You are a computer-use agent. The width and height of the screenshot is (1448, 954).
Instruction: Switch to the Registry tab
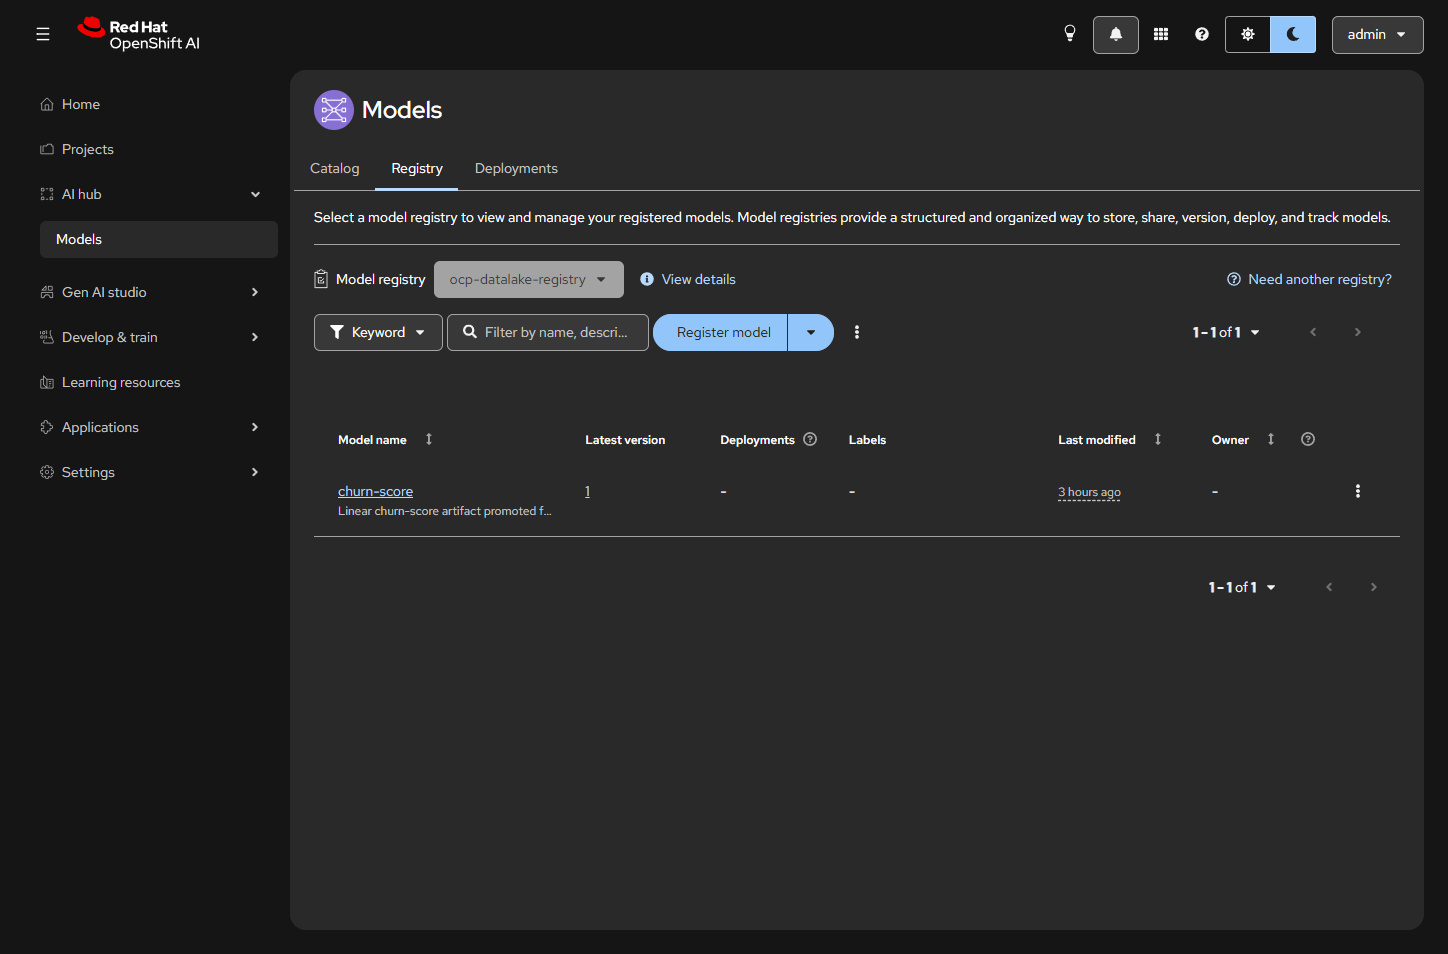[x=417, y=168]
